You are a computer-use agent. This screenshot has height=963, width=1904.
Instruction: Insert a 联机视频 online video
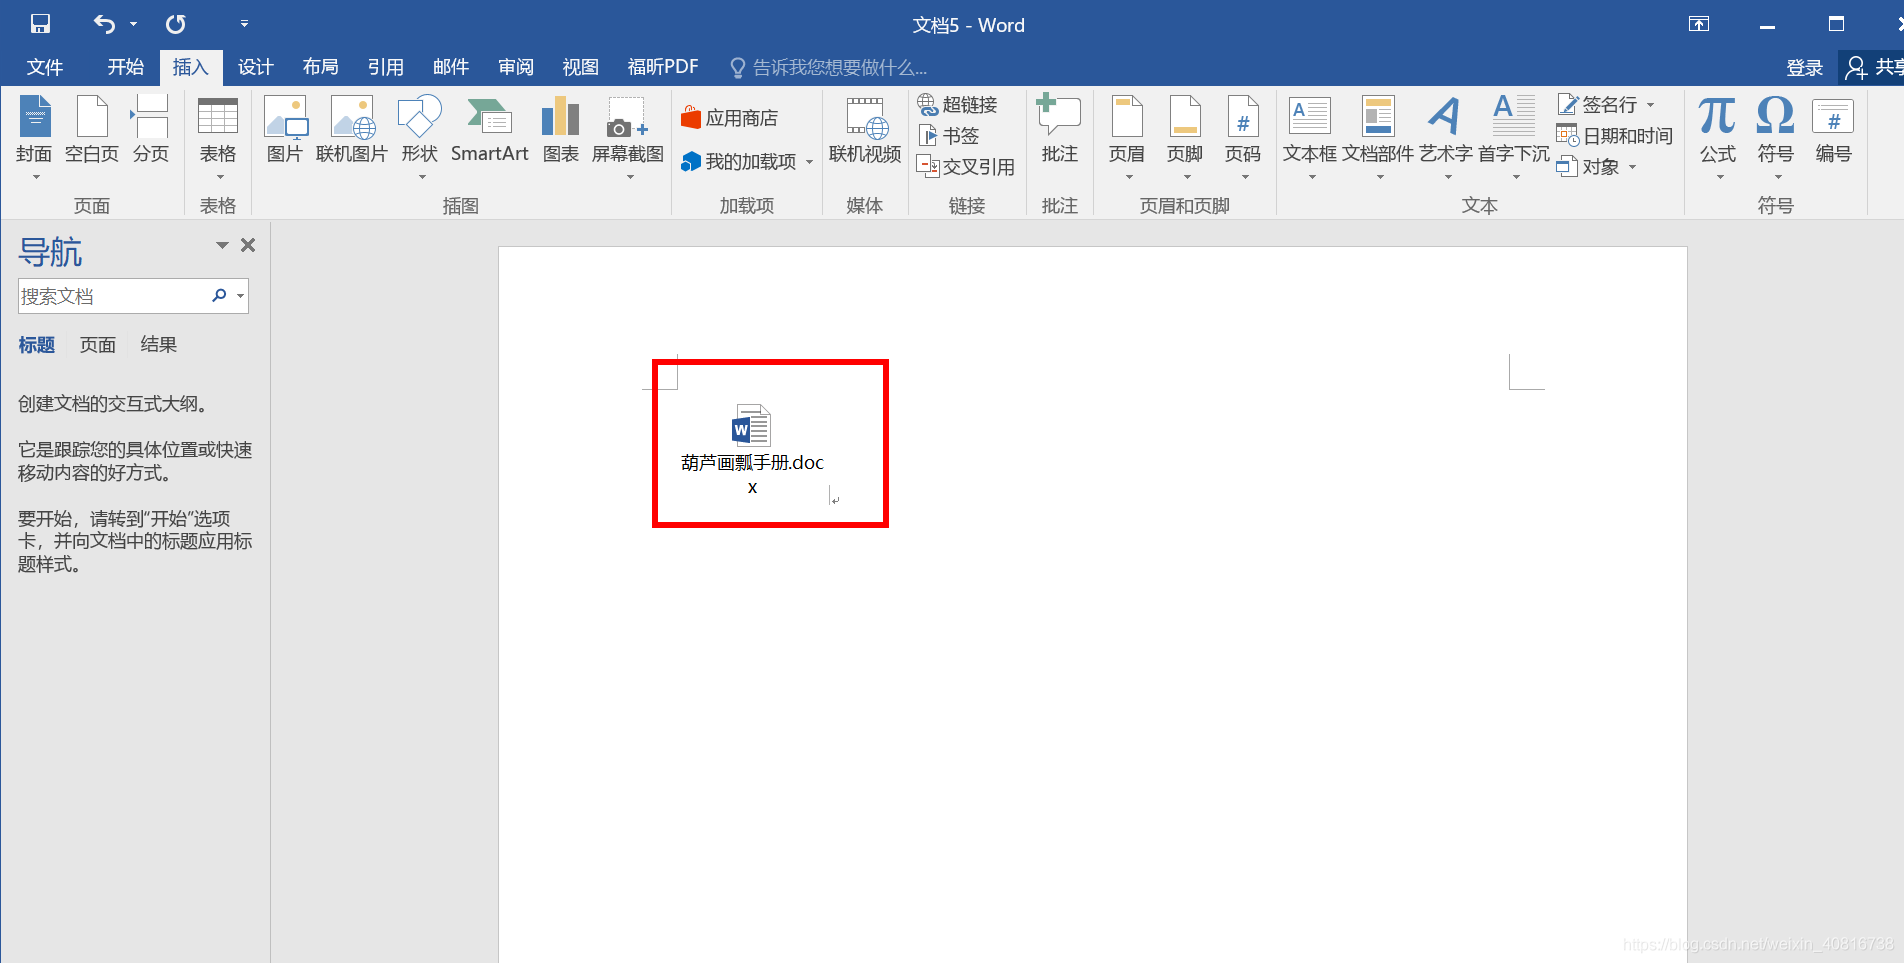865,130
